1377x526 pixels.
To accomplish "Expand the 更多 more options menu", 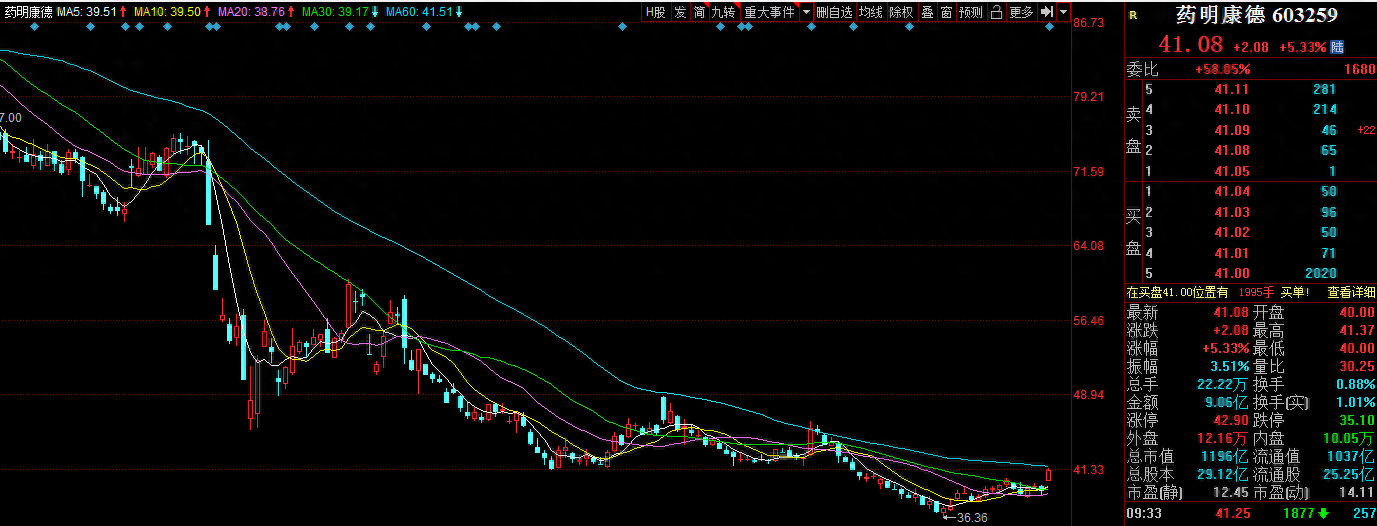I will [x=1021, y=12].
